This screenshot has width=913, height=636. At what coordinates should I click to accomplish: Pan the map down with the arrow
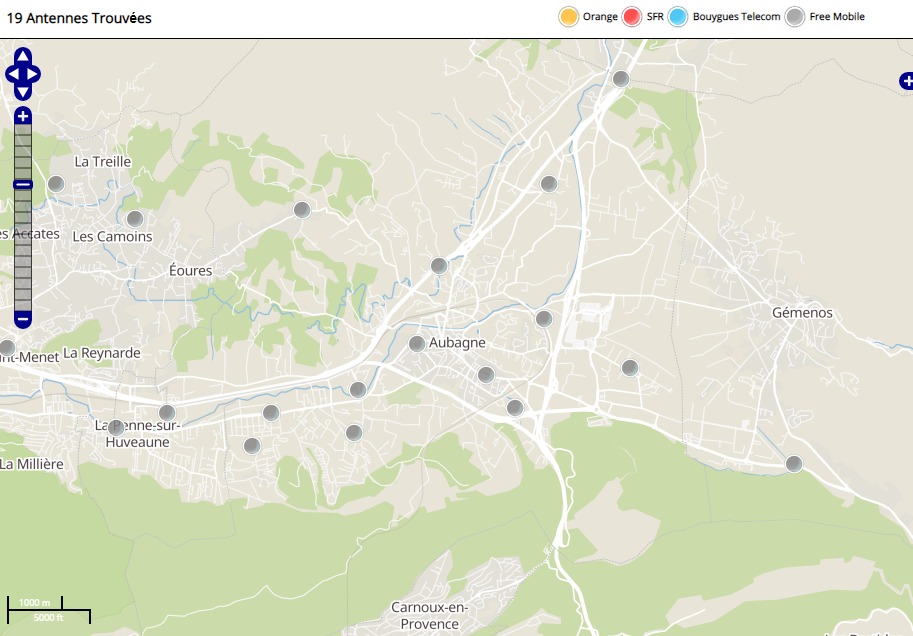pos(23,92)
